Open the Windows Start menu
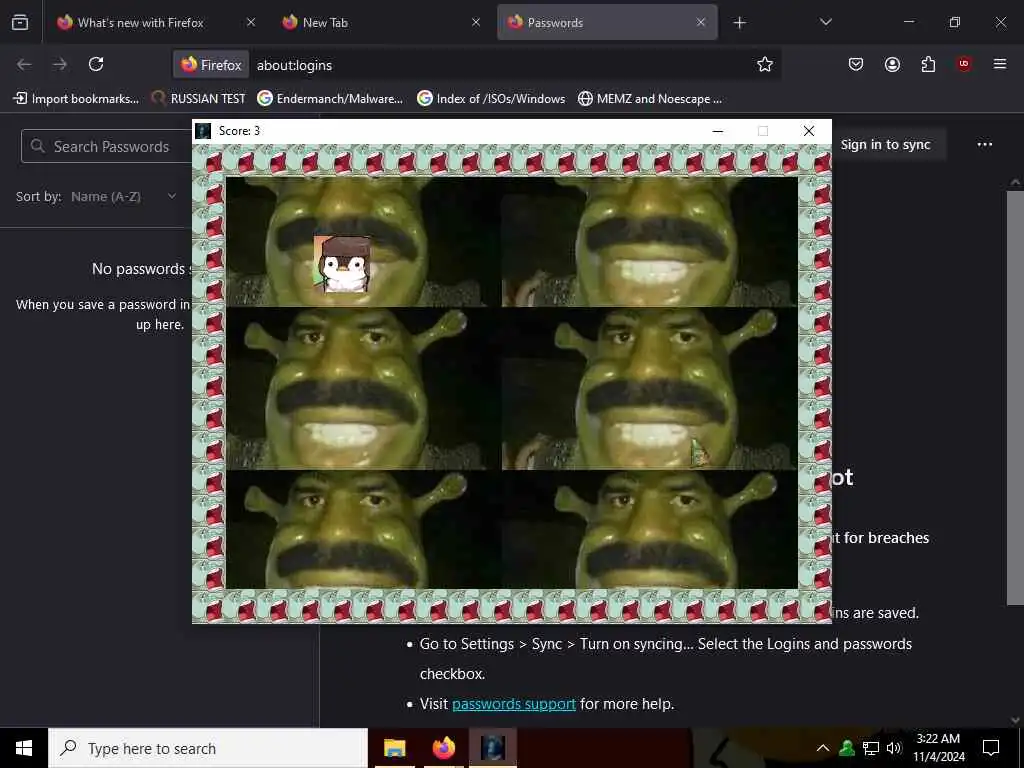The height and width of the screenshot is (768, 1024). coord(24,748)
